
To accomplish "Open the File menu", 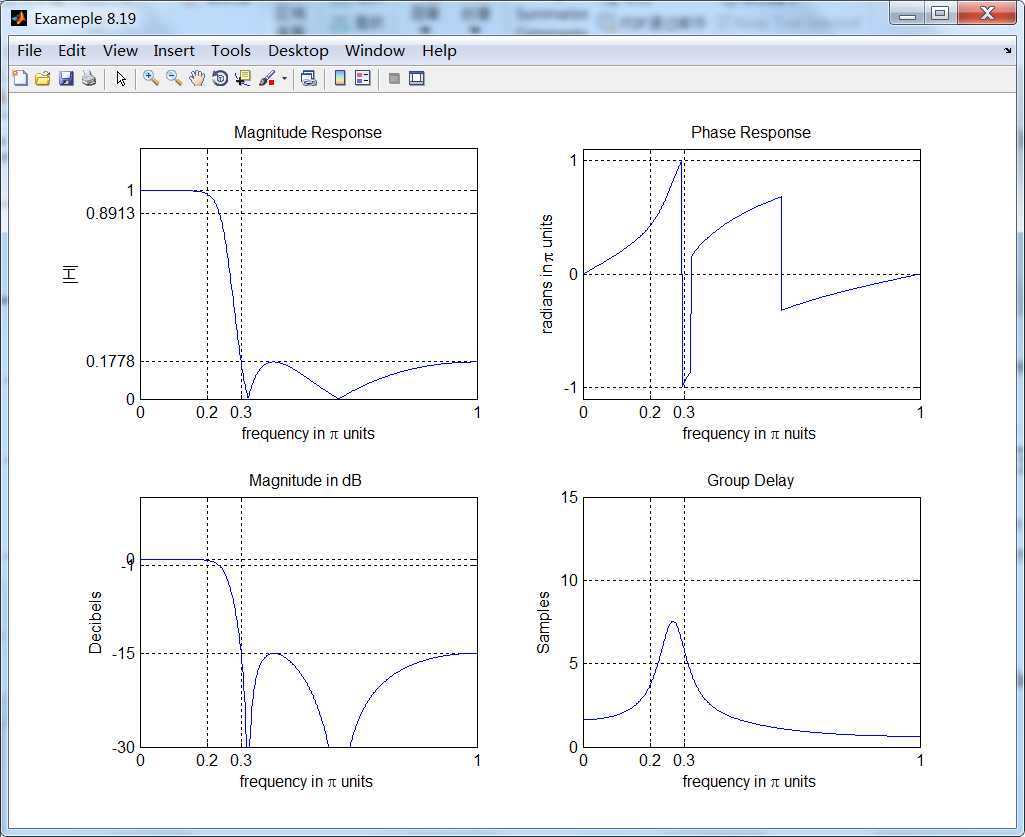I will (29, 50).
